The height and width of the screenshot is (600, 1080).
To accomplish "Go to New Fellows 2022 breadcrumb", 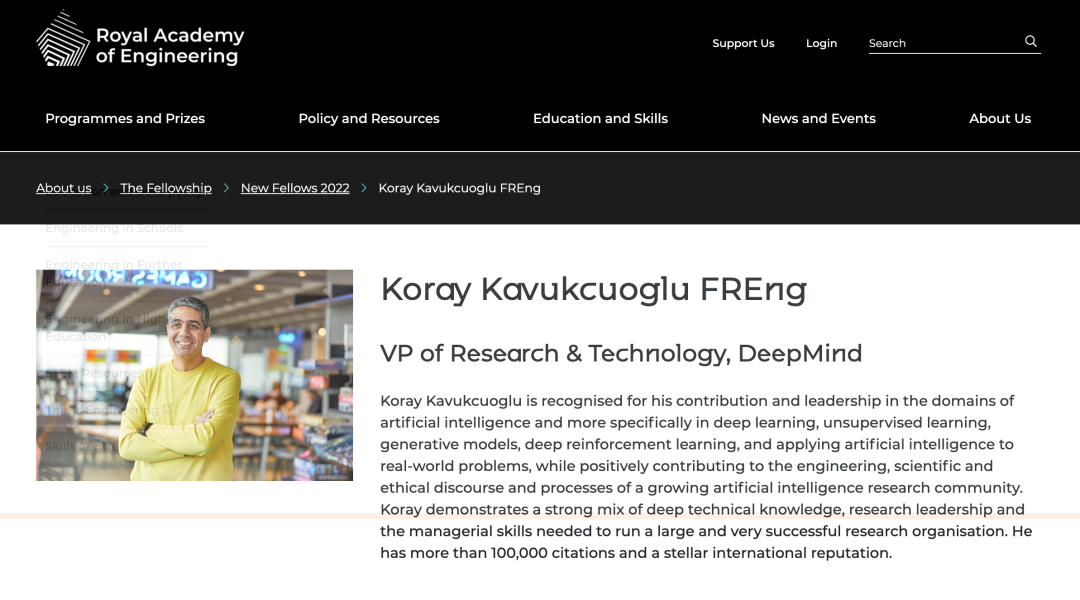I will point(295,188).
